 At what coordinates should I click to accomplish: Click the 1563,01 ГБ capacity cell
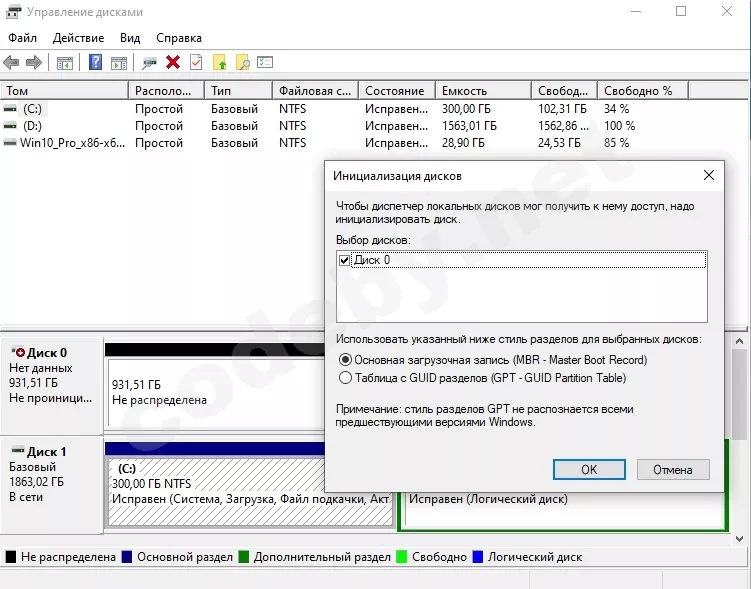point(469,126)
